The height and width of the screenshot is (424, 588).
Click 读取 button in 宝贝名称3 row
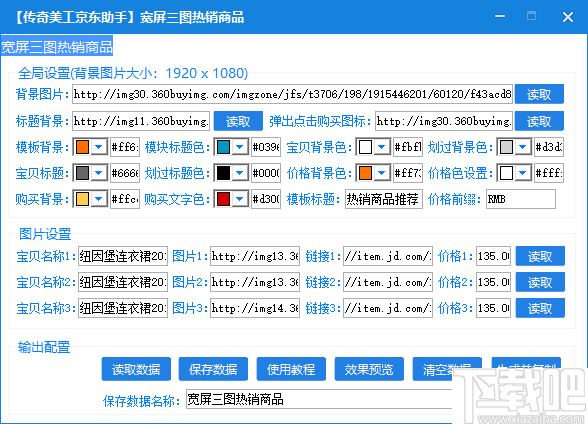(x=540, y=308)
